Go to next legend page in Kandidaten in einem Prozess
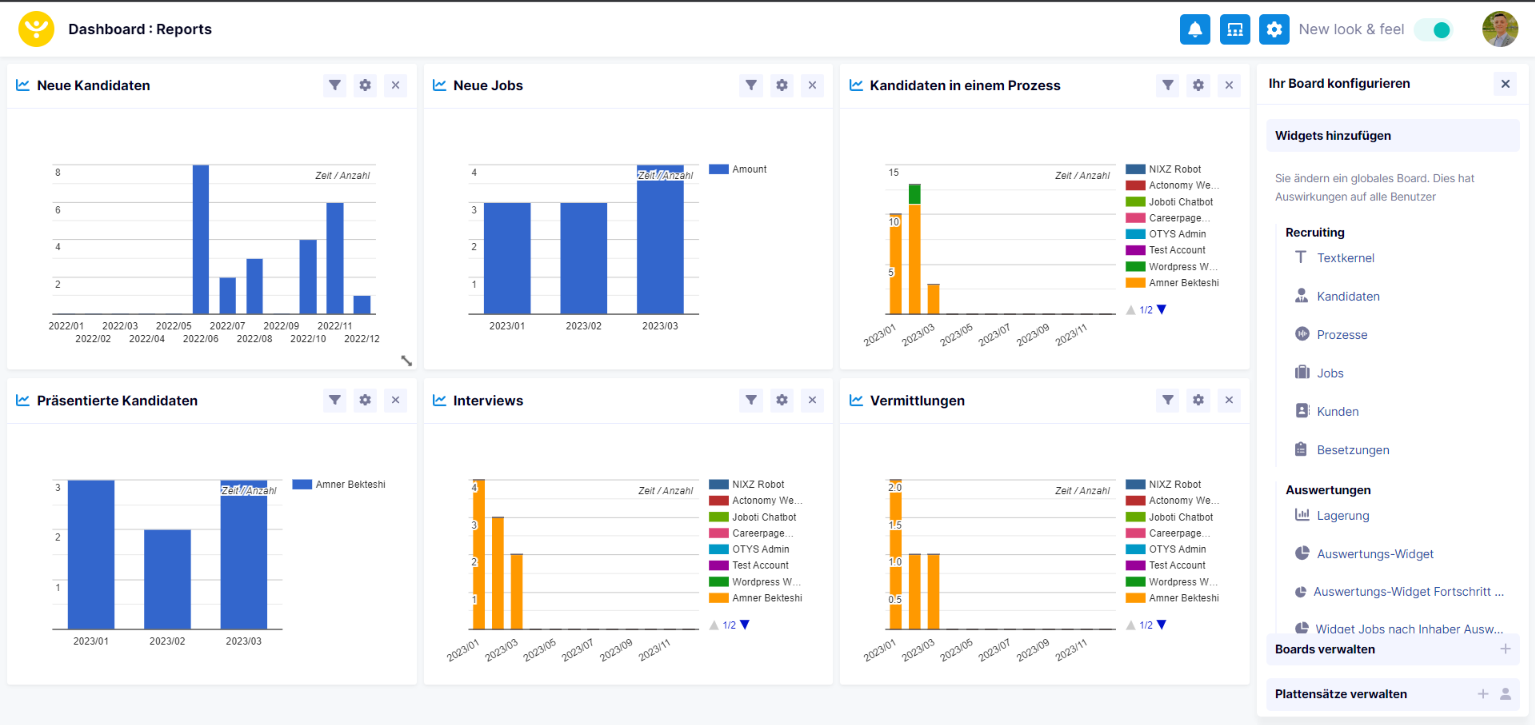 (x=1161, y=310)
